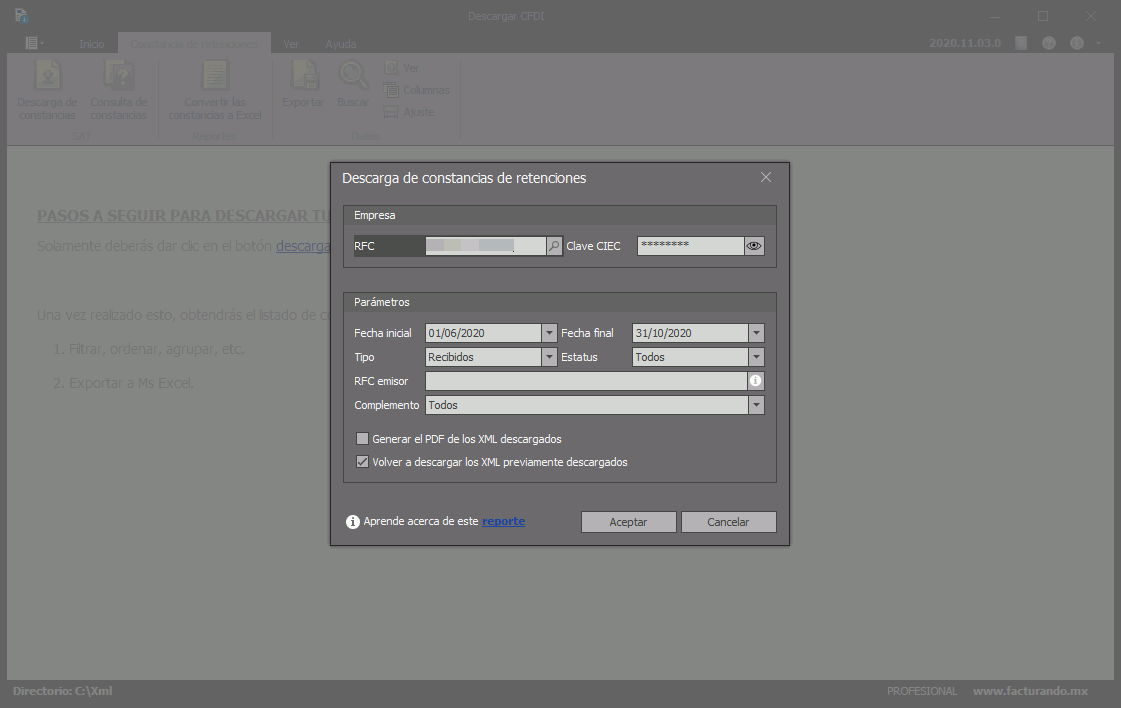This screenshot has height=708, width=1121.
Task: Close the Descarga de constancias dialog
Action: (x=766, y=177)
